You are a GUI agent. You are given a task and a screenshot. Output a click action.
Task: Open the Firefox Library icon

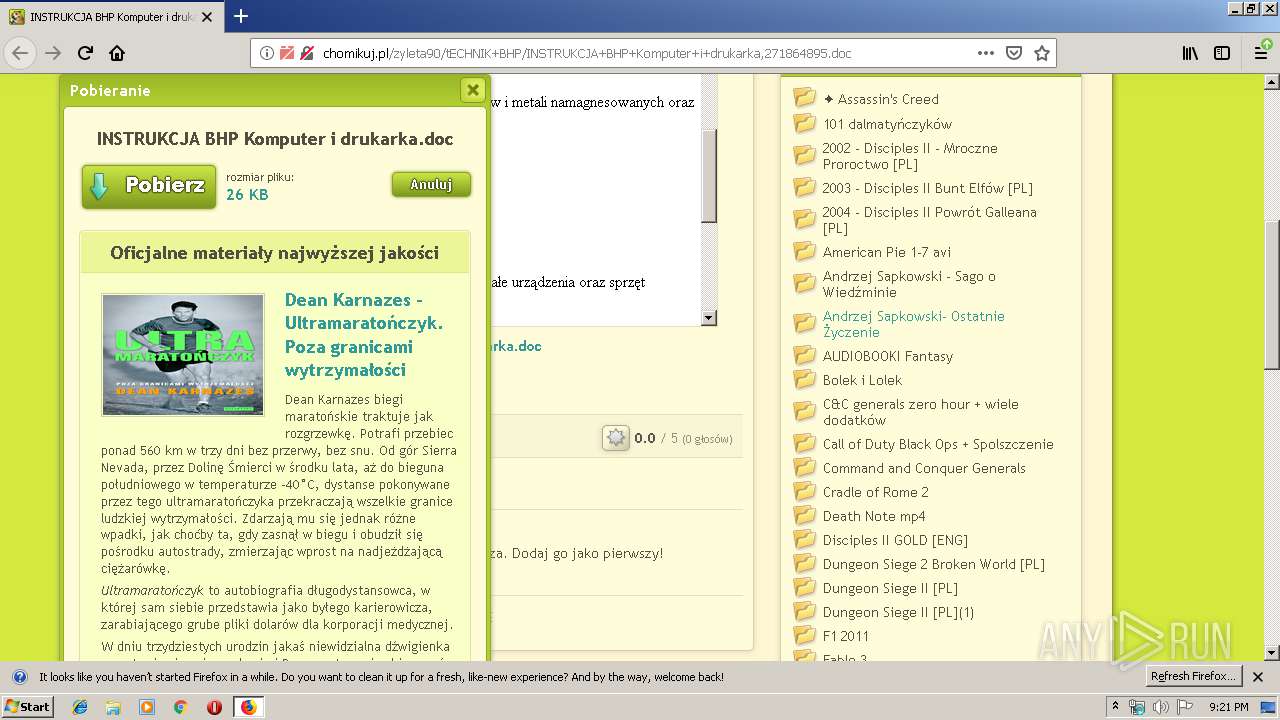coord(1190,53)
